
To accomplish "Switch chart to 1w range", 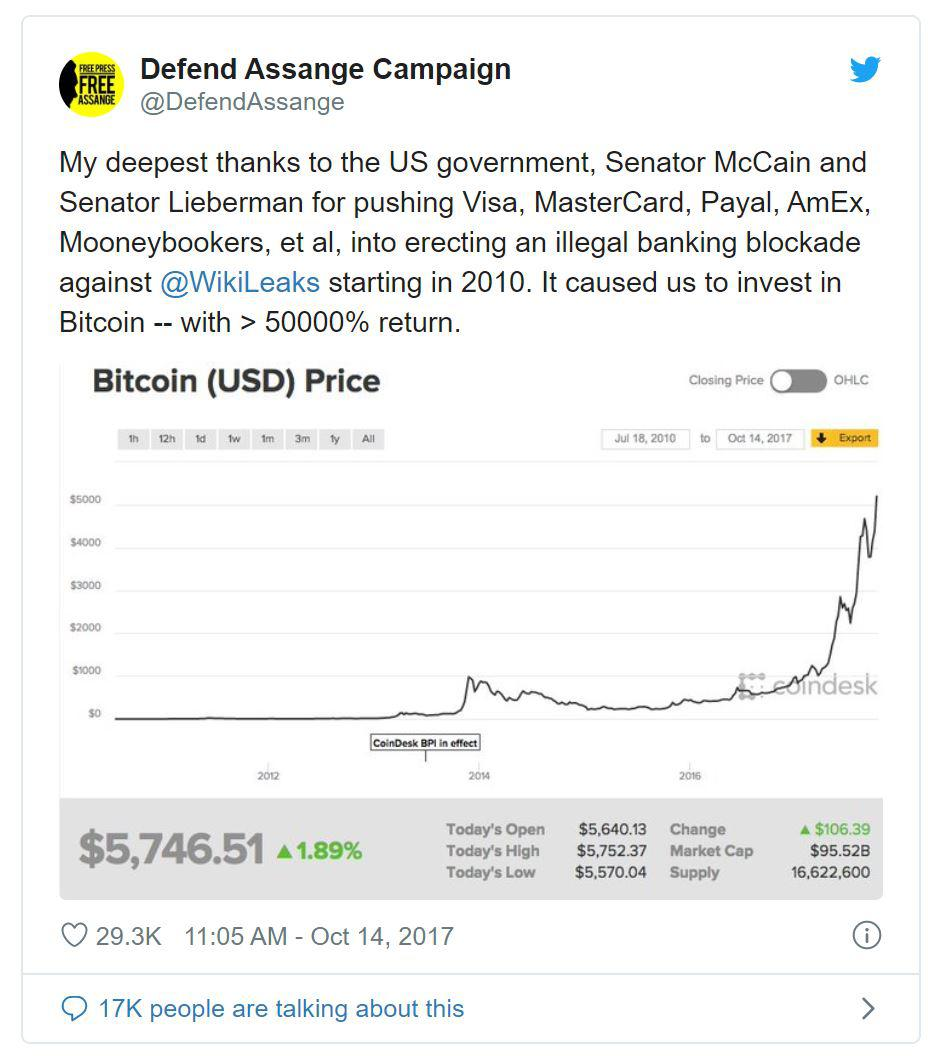I will click(234, 438).
